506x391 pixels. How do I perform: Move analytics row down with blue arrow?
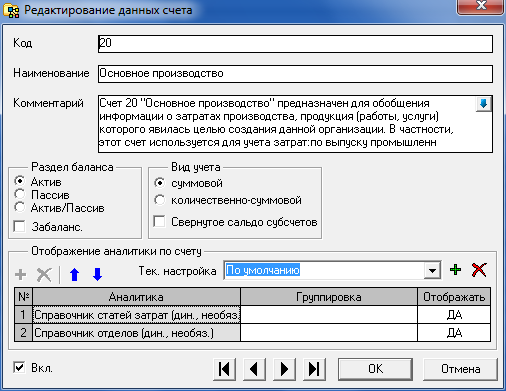tap(97, 275)
